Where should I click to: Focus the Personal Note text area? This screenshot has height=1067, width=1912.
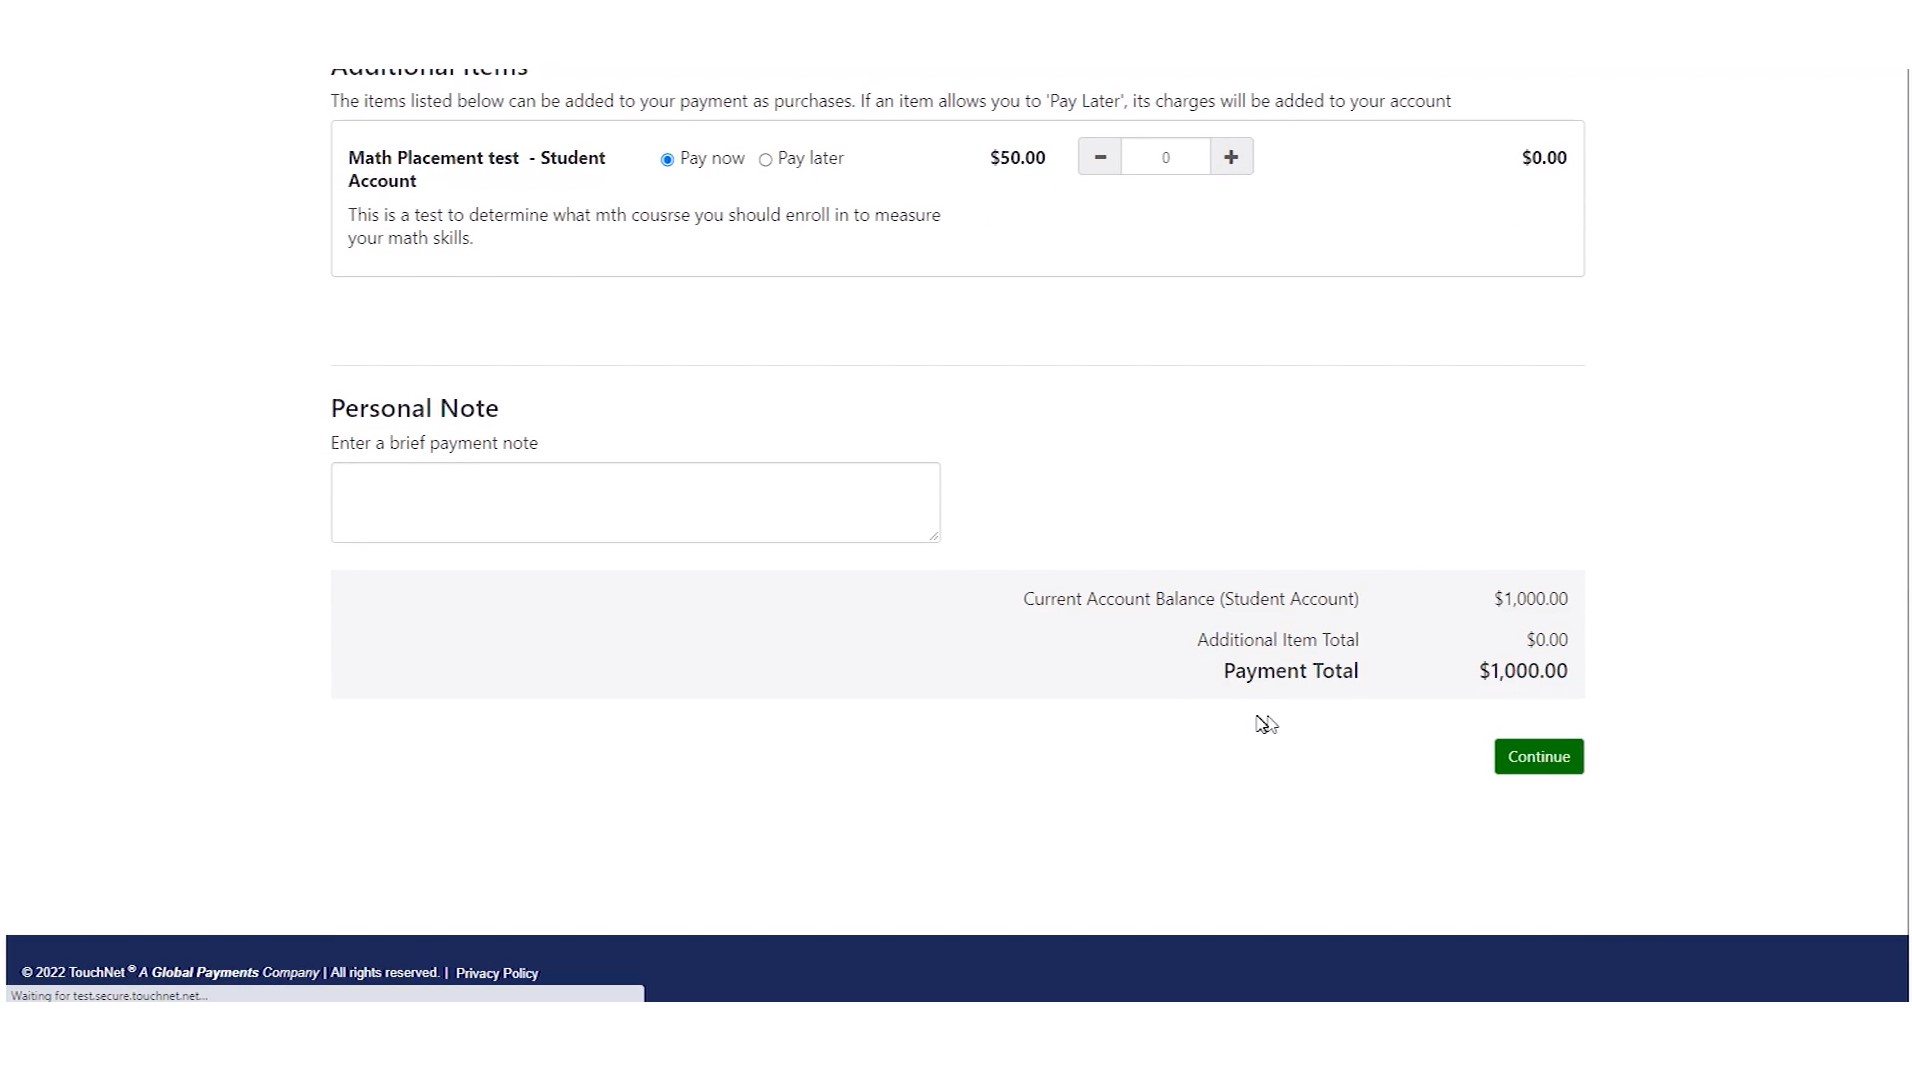(635, 502)
